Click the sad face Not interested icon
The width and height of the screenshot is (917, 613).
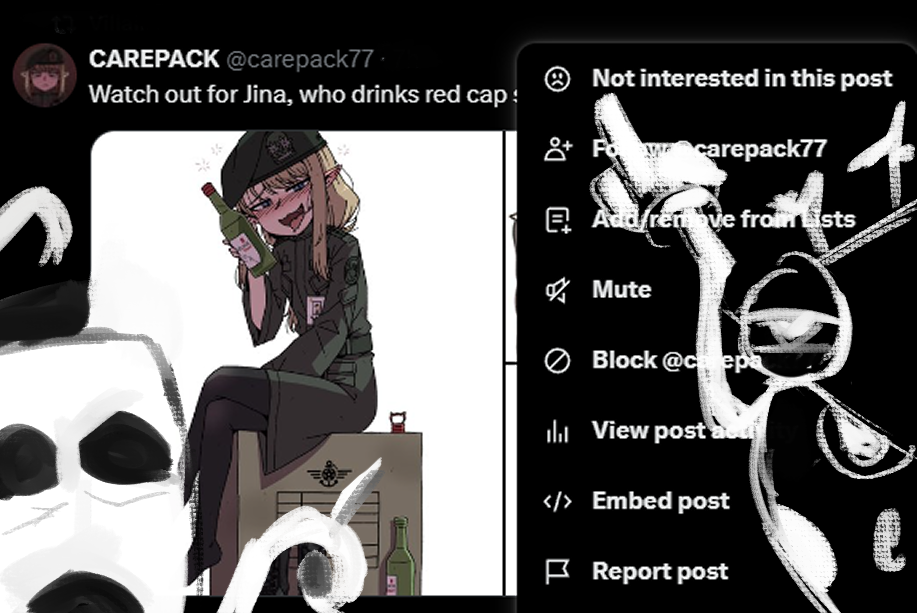(x=557, y=78)
